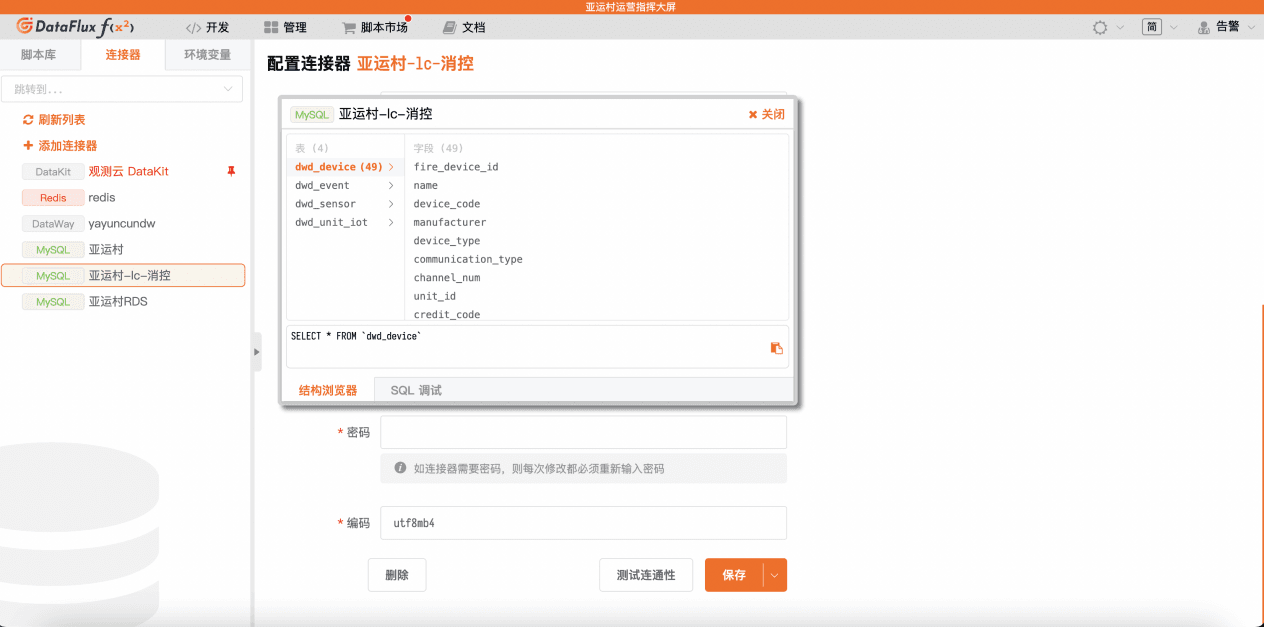Viewport: 1264px width, 627px height.
Task: Switch to the 脚本库 tab
Action: click(39, 55)
